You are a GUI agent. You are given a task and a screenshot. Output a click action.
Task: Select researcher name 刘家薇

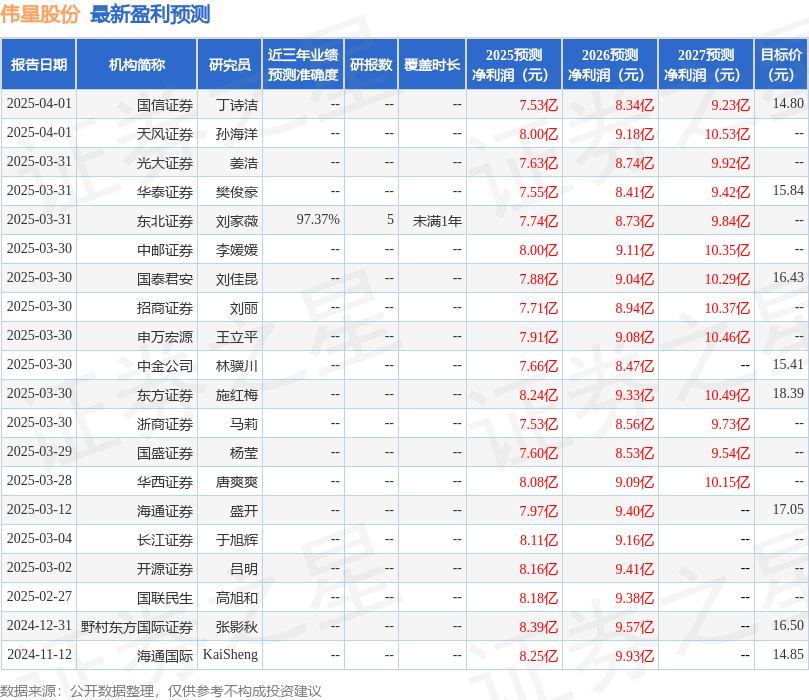pos(237,221)
